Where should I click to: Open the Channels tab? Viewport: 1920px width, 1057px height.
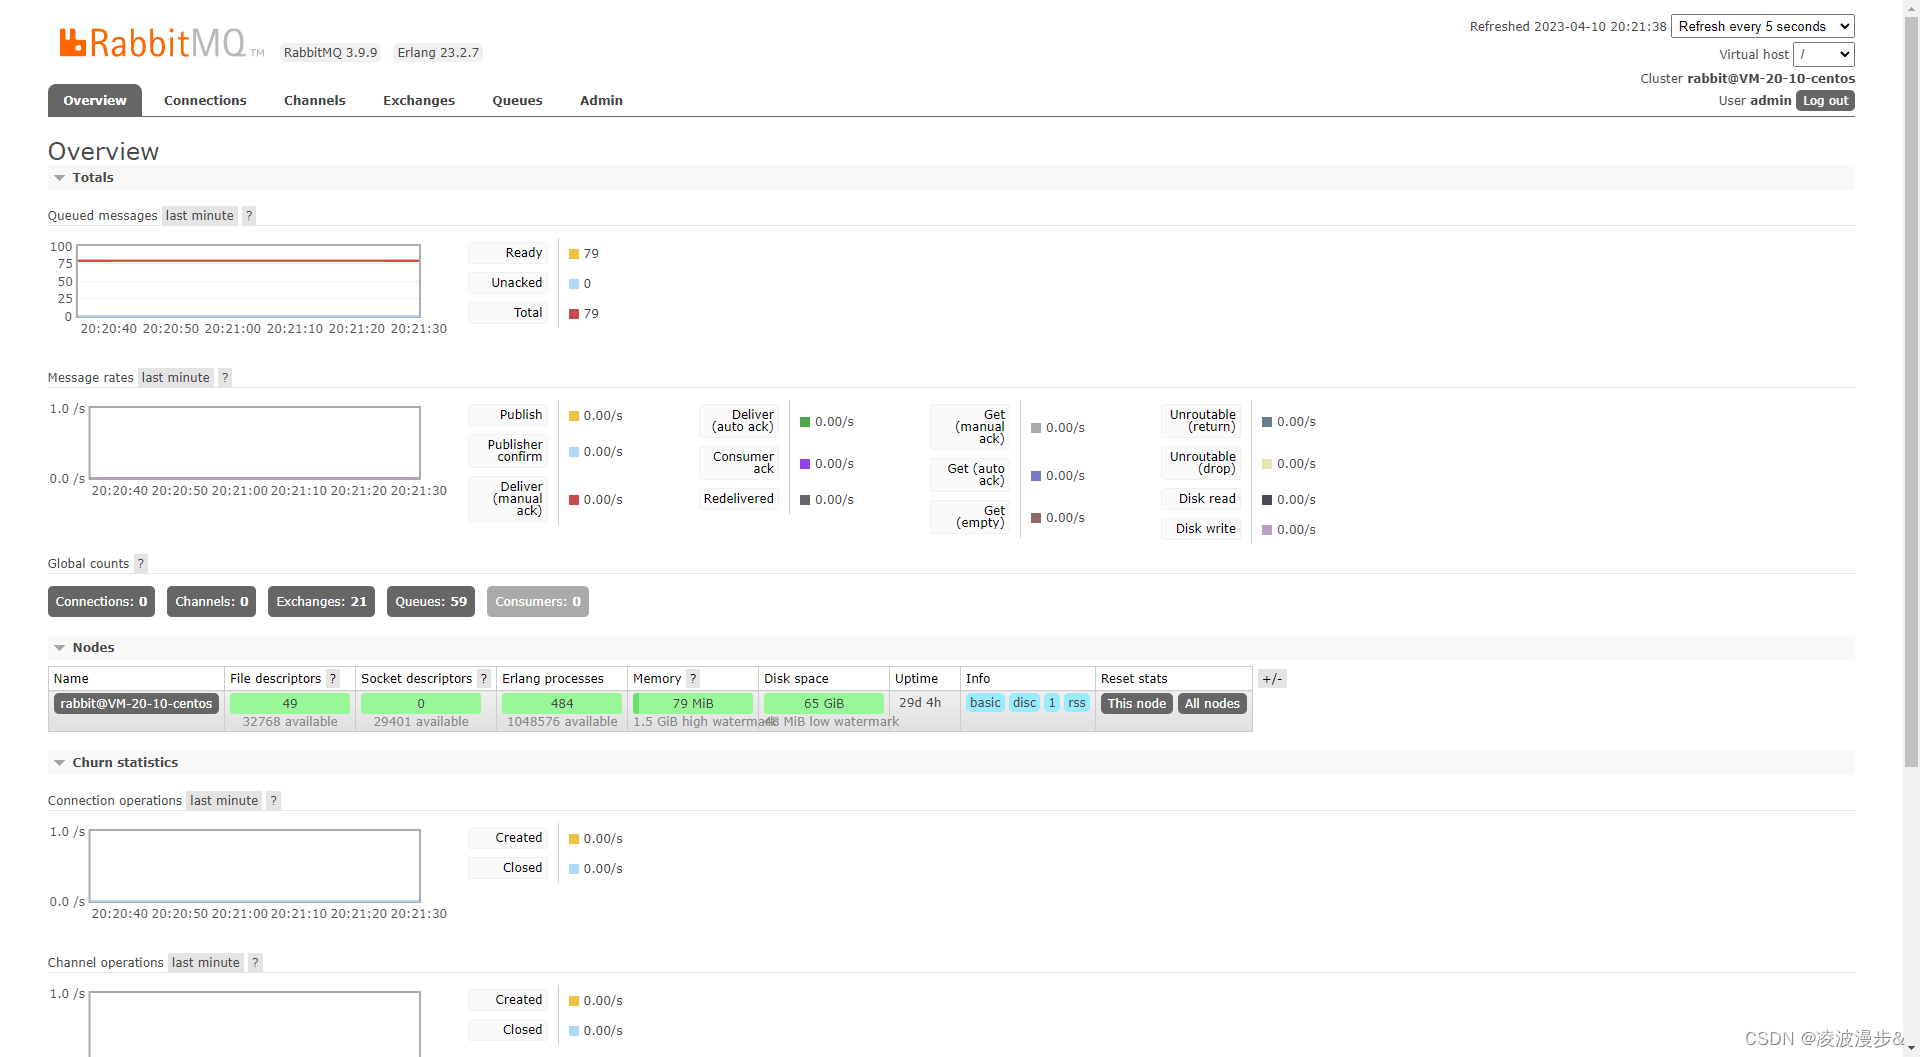pos(315,100)
